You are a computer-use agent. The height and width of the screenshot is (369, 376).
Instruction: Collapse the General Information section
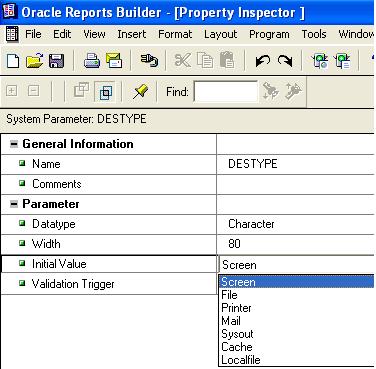[14, 144]
